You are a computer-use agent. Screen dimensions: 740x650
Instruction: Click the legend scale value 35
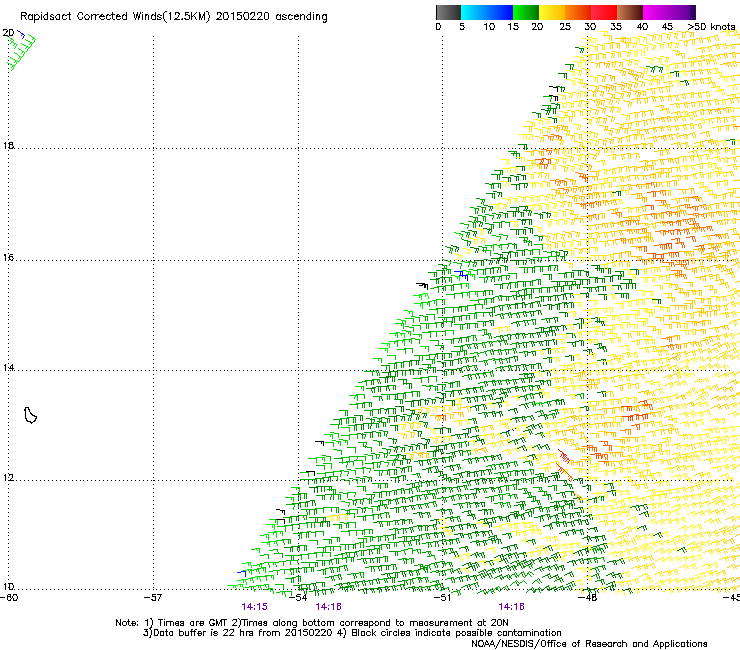pos(616,27)
